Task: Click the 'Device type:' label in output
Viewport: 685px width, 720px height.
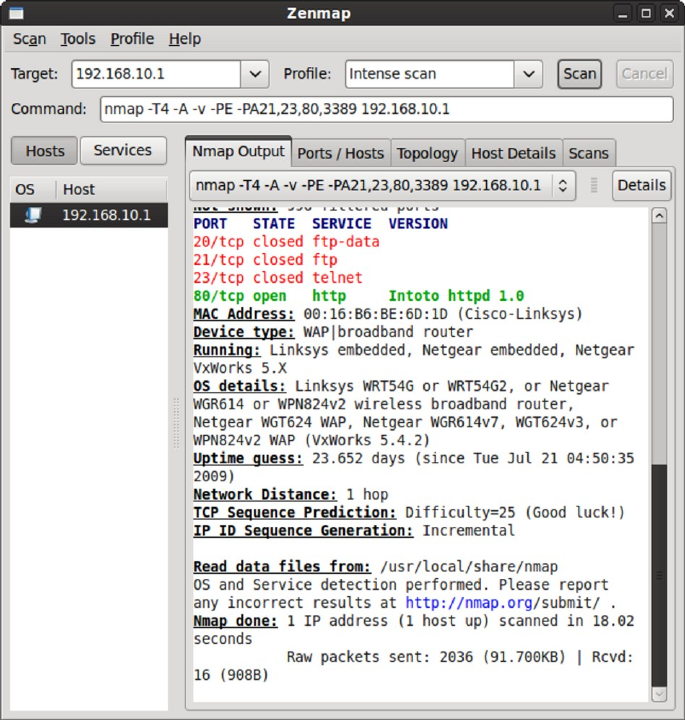Action: coord(244,332)
